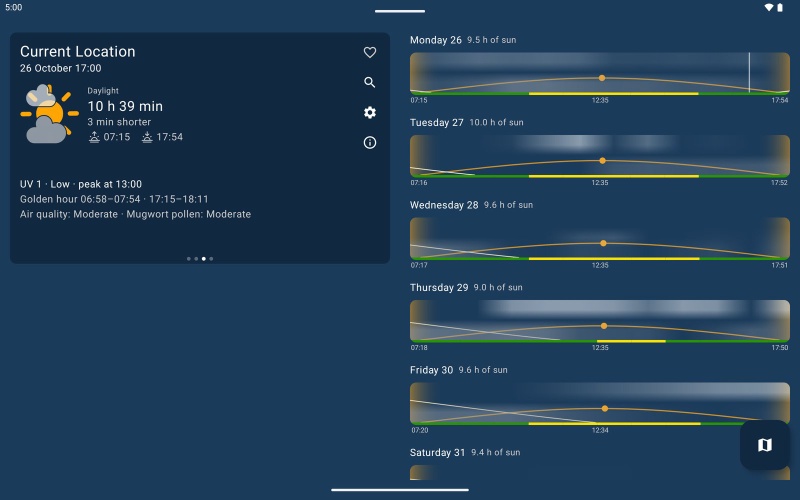The image size is (800, 500).
Task: Click the 07:15 sunrise label under Monday's chart
Action: pos(419,100)
